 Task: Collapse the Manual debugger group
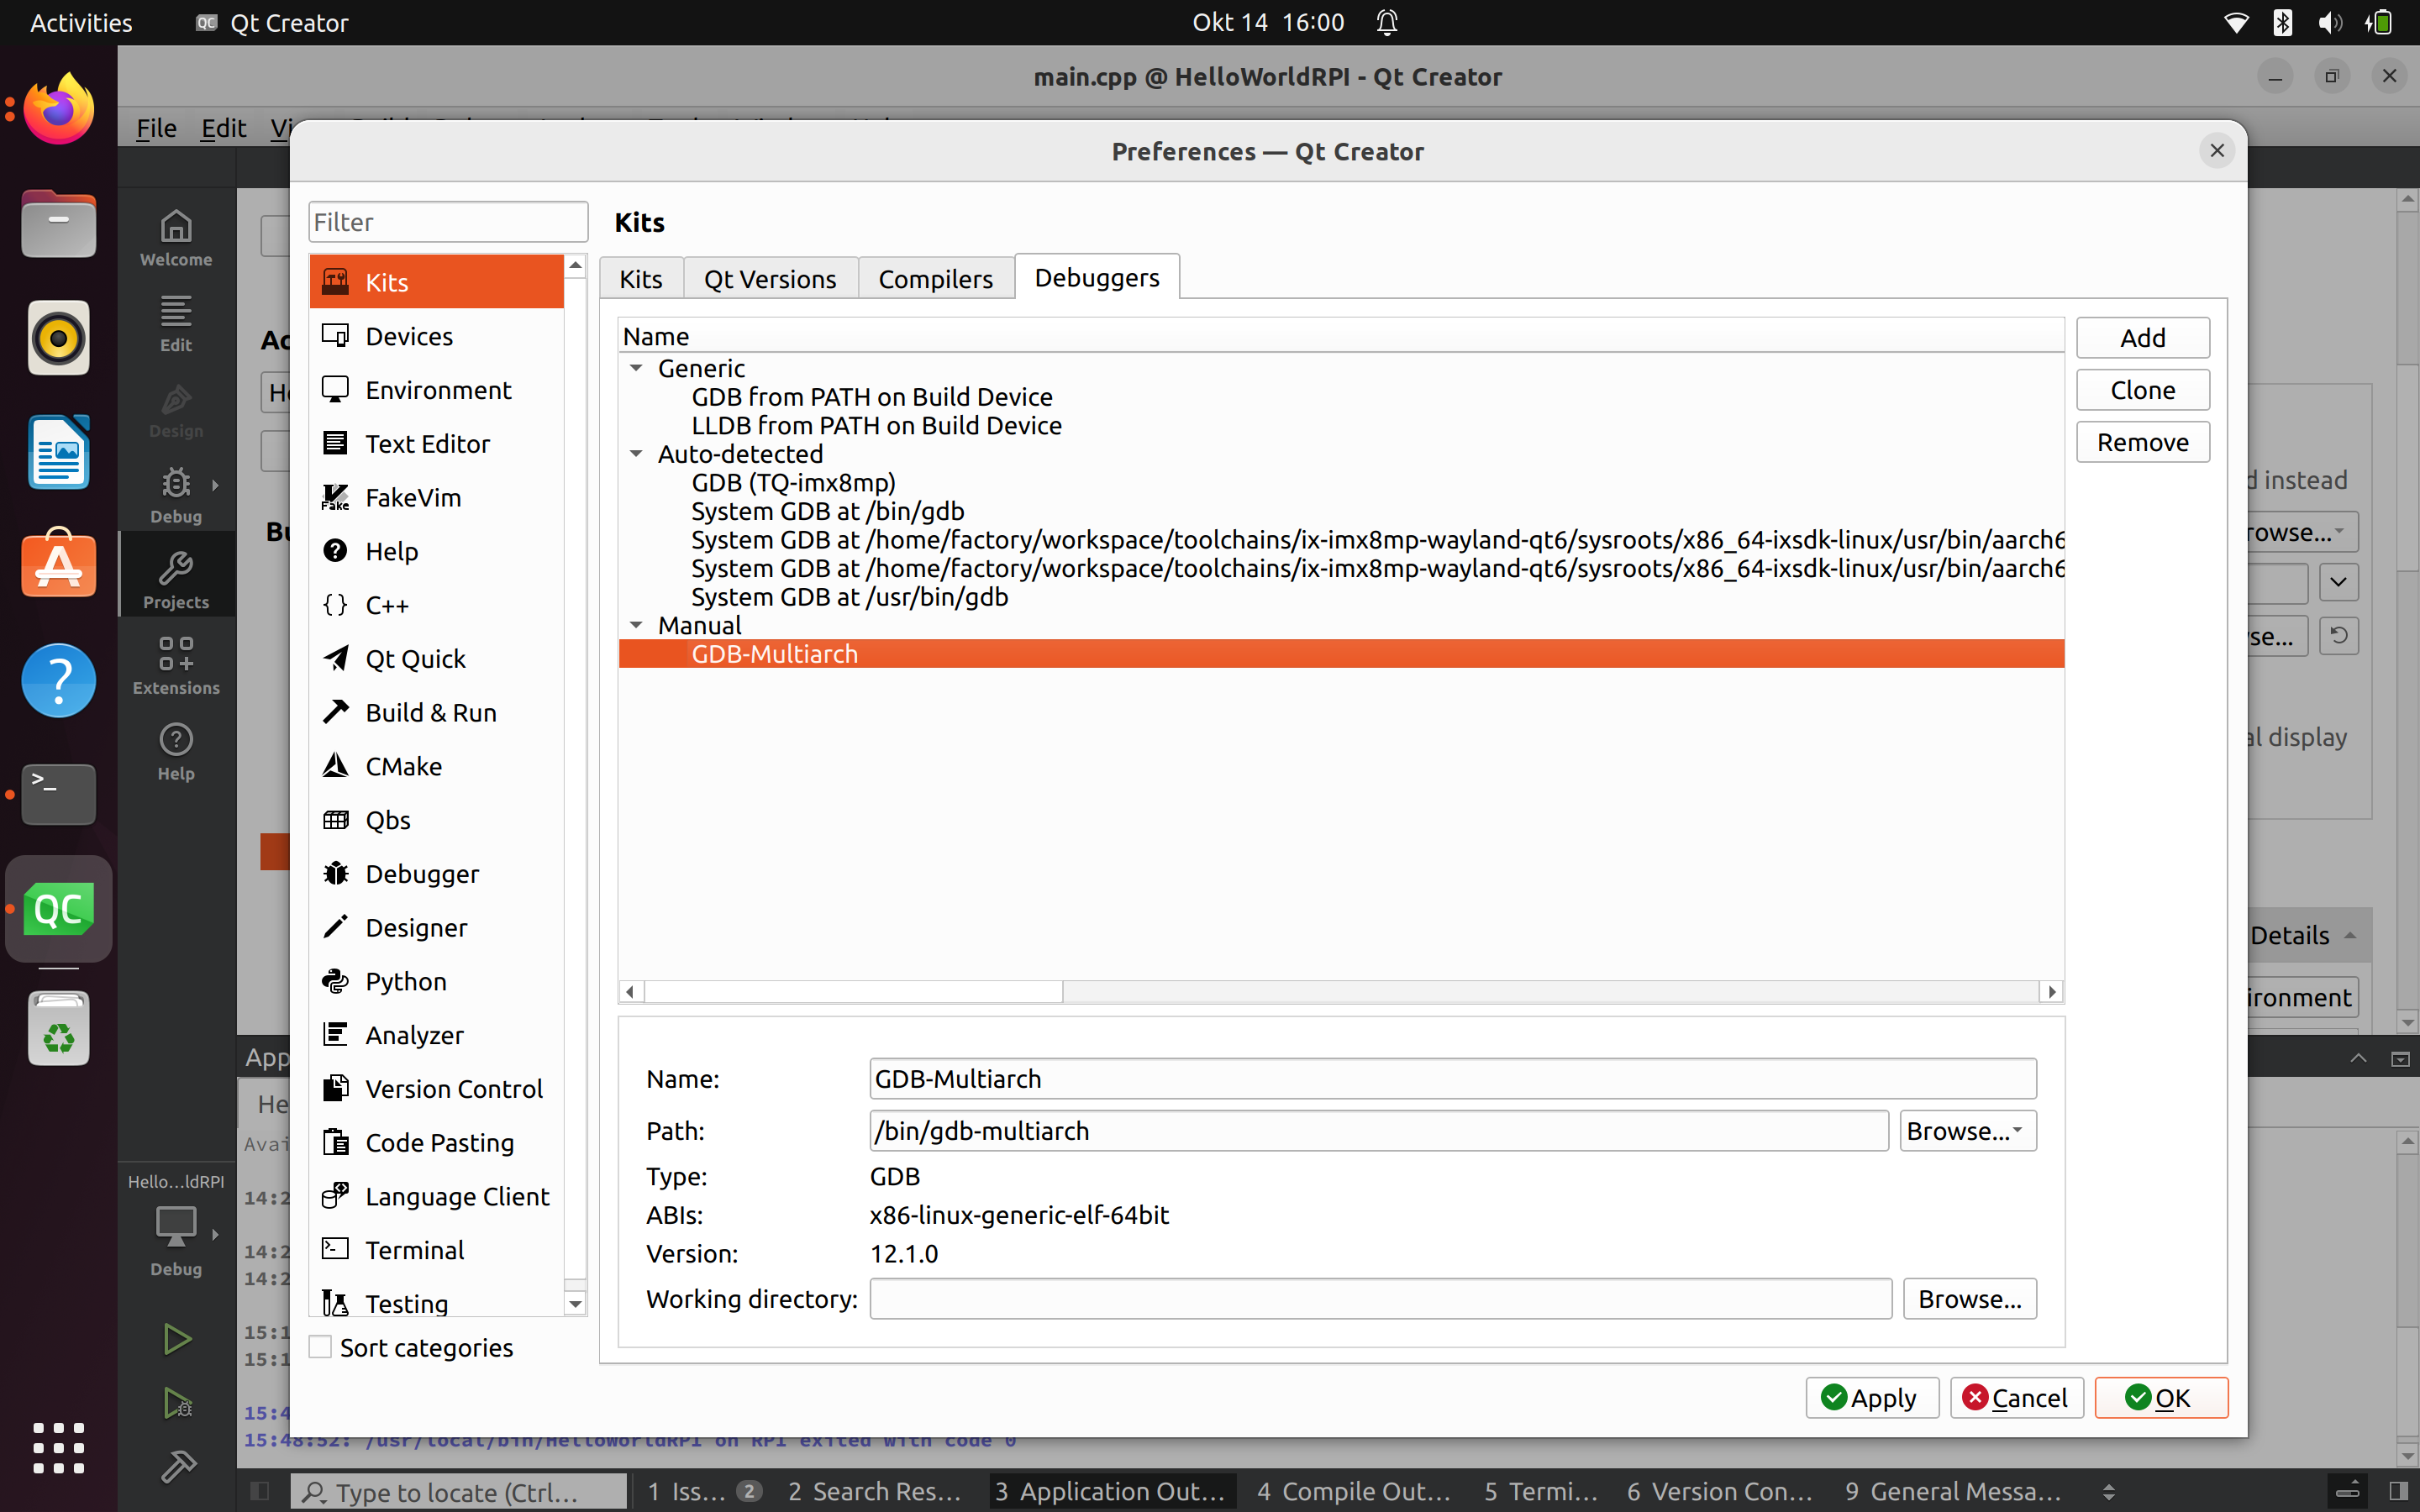[x=636, y=625]
